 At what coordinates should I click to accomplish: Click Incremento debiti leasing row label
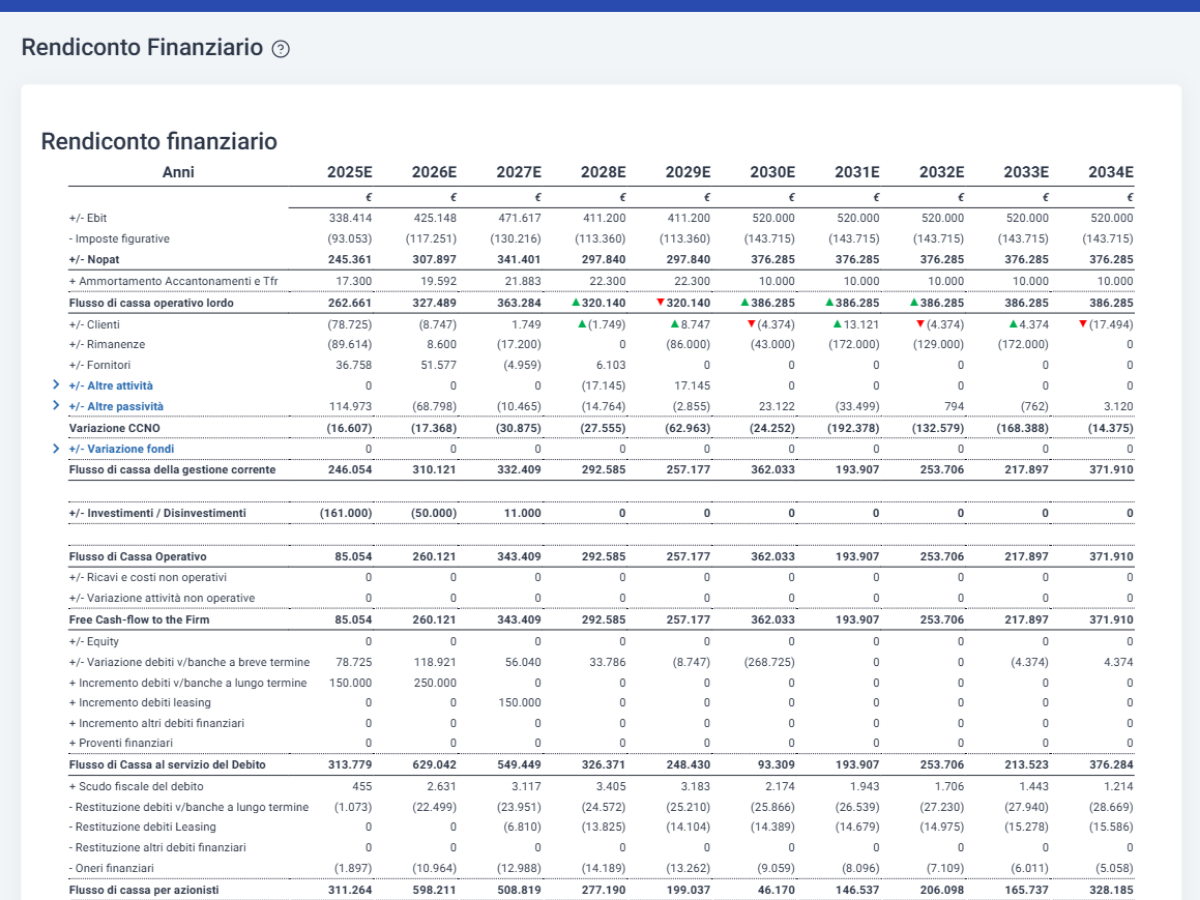pyautogui.click(x=142, y=703)
